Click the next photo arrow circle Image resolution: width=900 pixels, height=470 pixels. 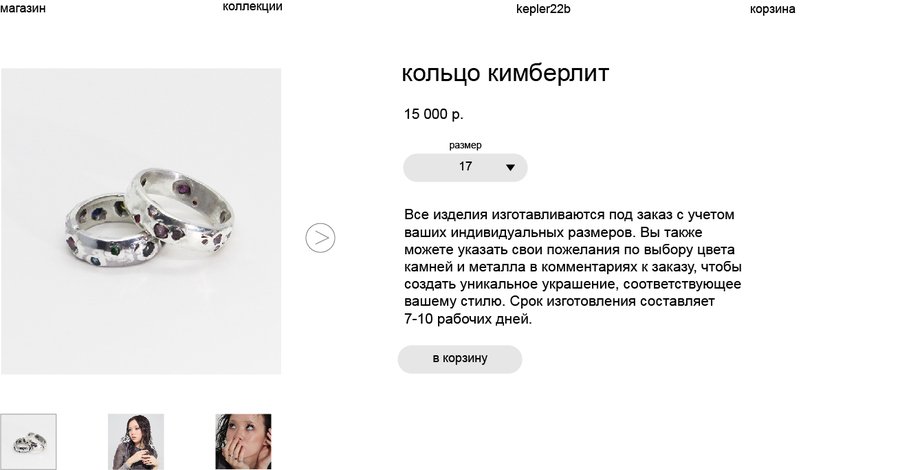tap(320, 238)
